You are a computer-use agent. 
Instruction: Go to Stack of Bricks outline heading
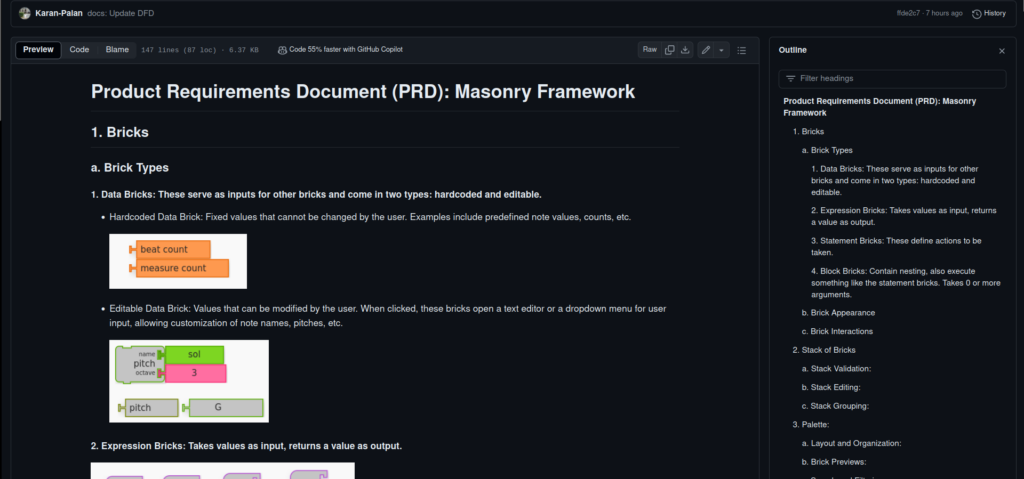(x=824, y=350)
